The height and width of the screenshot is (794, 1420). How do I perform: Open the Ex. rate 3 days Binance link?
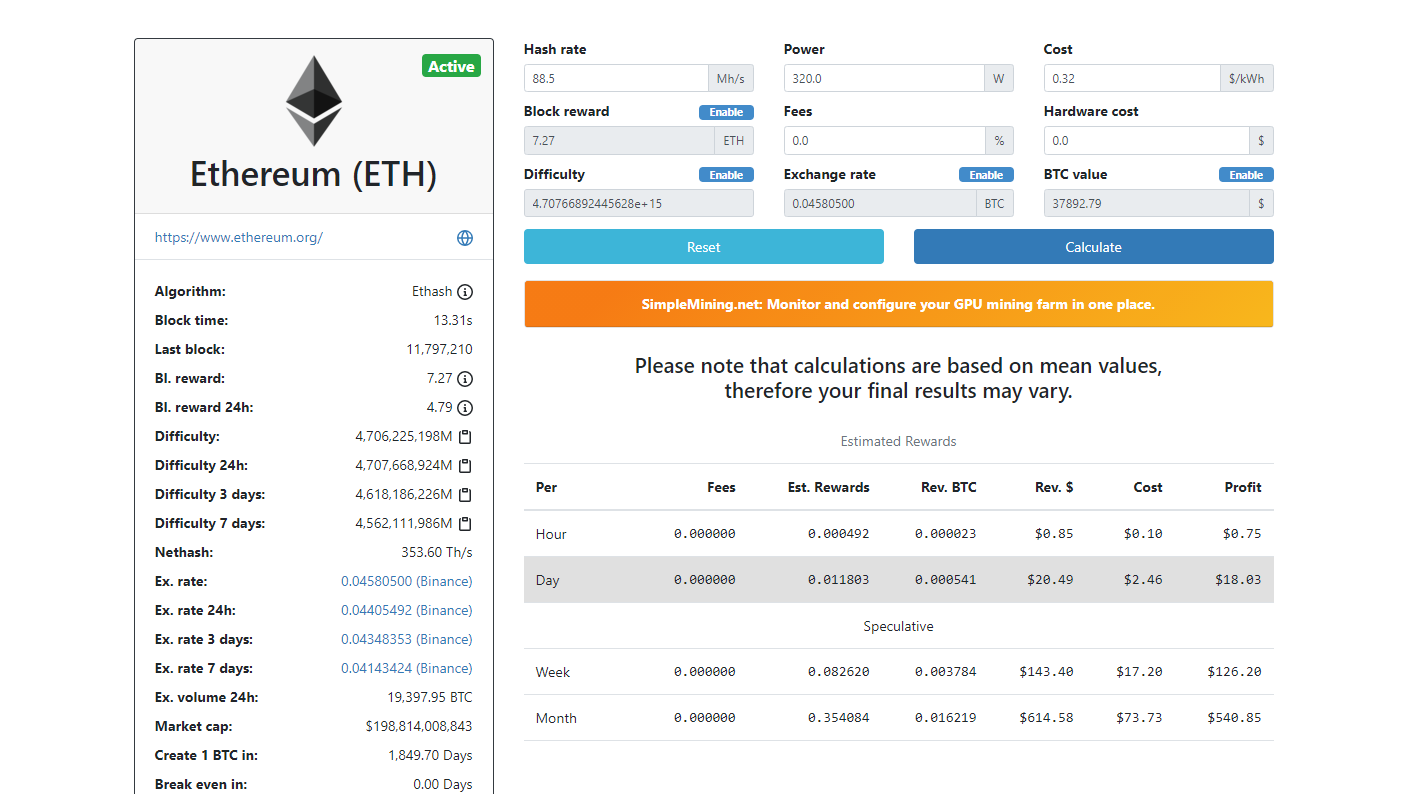point(407,640)
